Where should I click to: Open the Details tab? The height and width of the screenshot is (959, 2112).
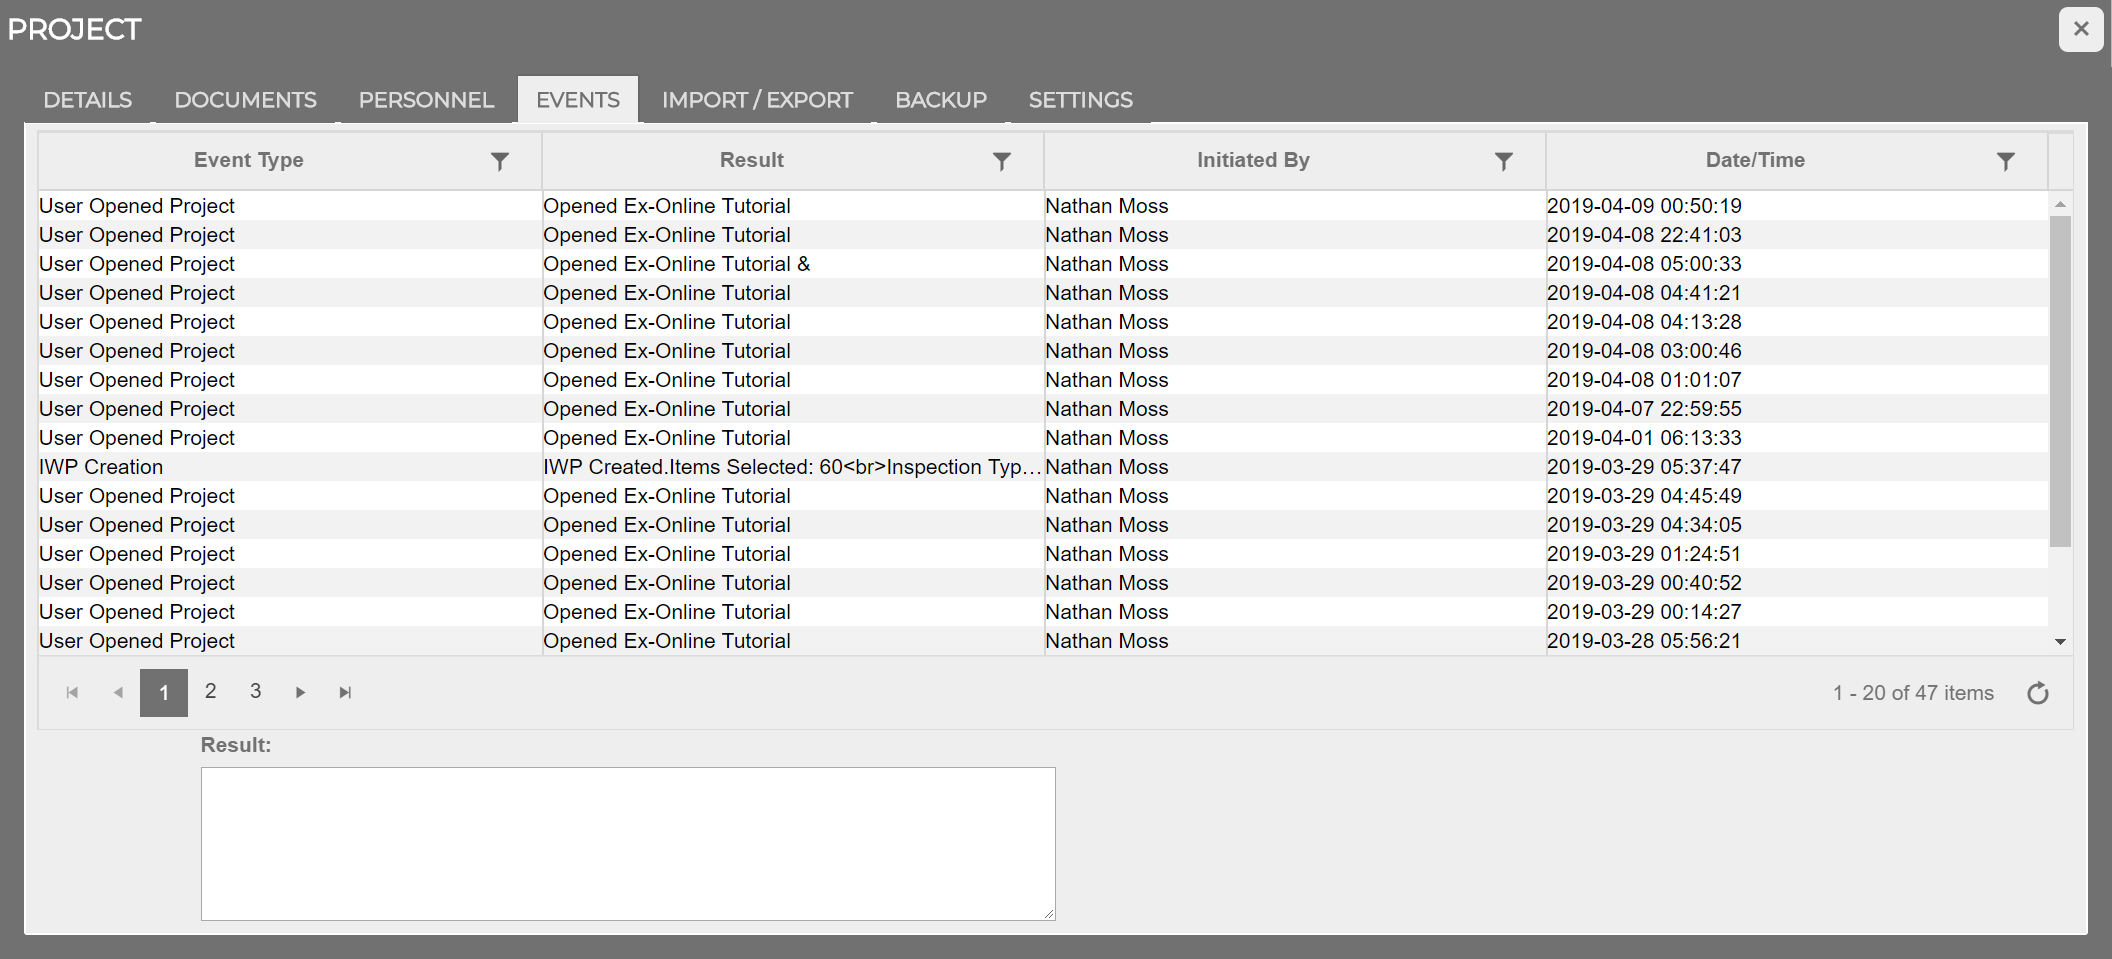tap(87, 99)
